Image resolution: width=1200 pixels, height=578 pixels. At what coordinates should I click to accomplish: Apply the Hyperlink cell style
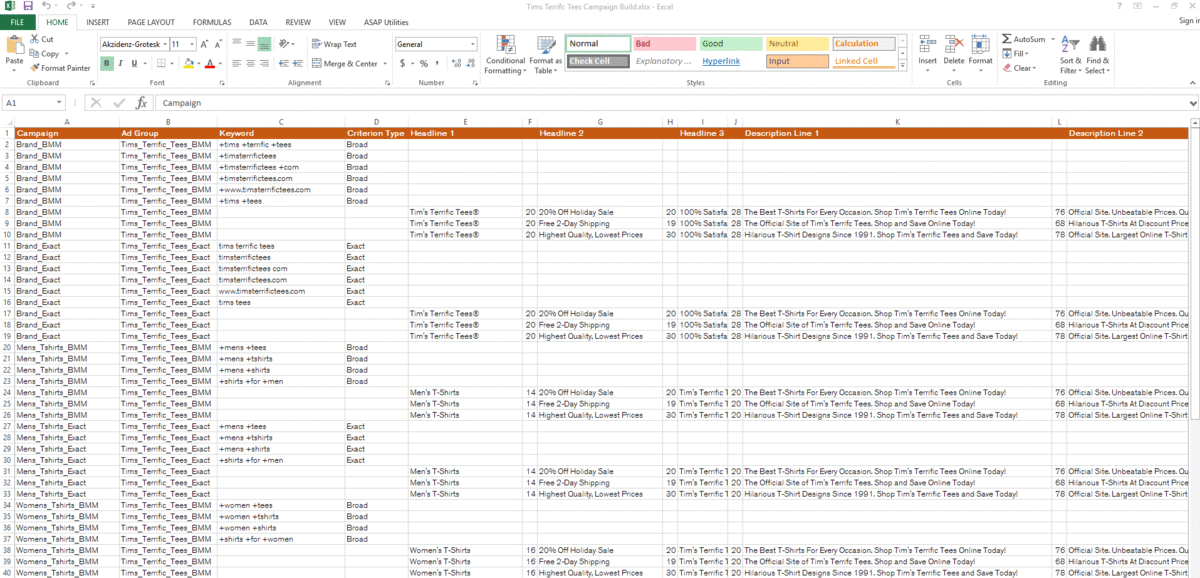tap(721, 61)
